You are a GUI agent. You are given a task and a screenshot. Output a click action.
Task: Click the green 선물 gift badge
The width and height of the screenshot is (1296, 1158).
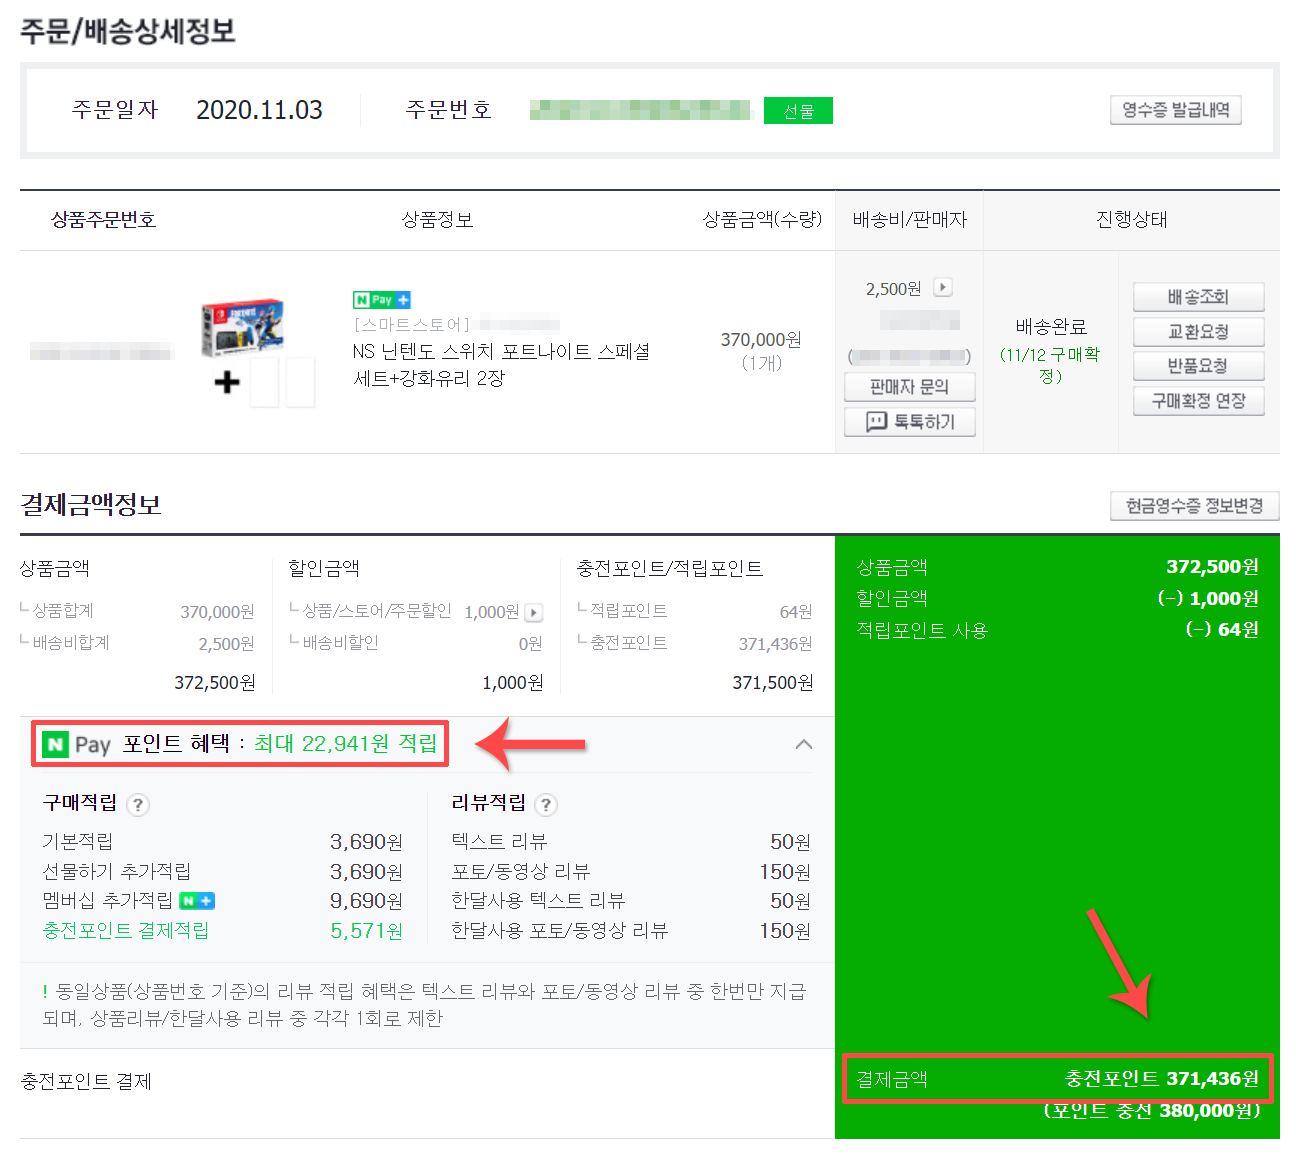pyautogui.click(x=798, y=111)
